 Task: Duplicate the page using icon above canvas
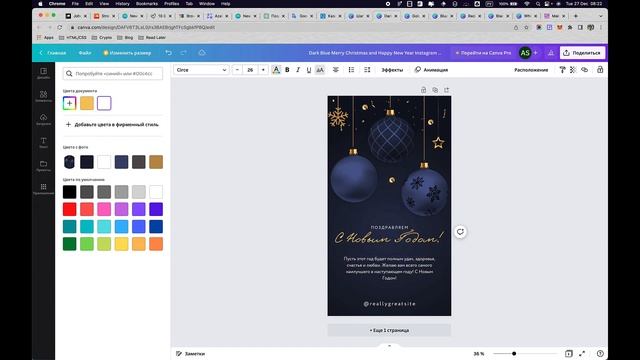pyautogui.click(x=435, y=90)
